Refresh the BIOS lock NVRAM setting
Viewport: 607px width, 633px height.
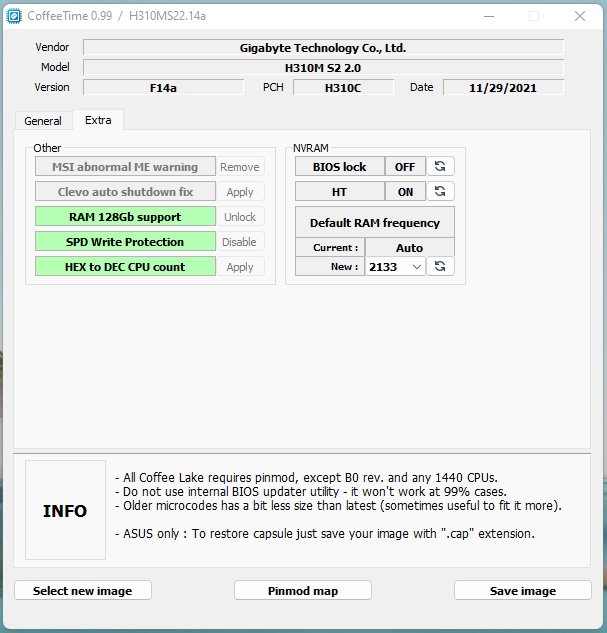440,166
